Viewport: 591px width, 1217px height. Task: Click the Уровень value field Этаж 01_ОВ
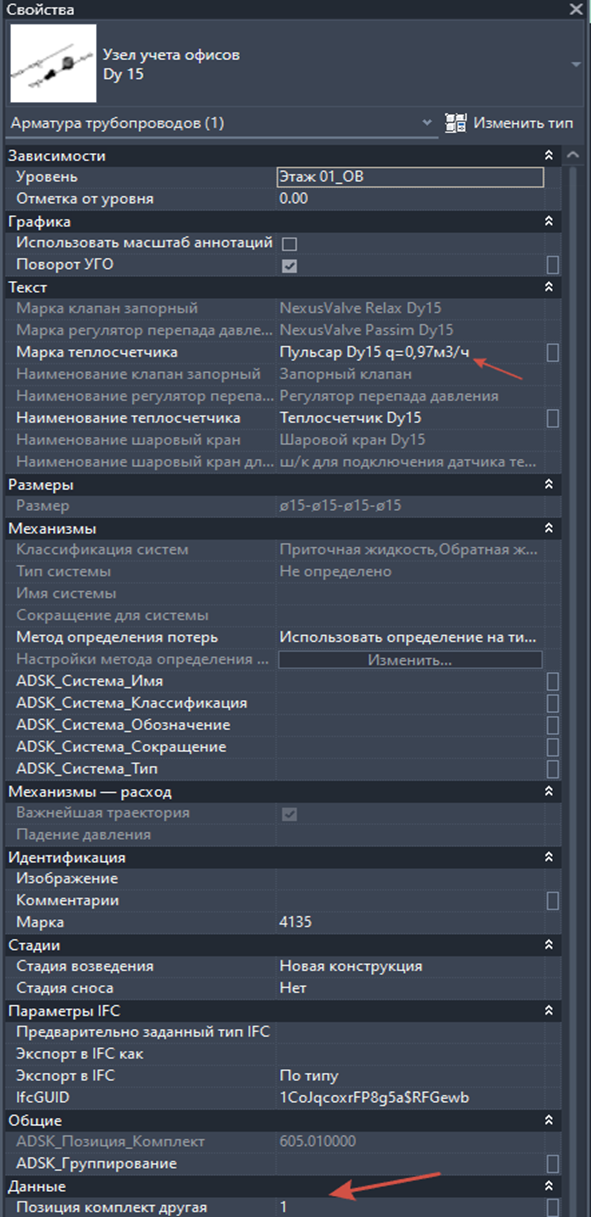(x=410, y=178)
